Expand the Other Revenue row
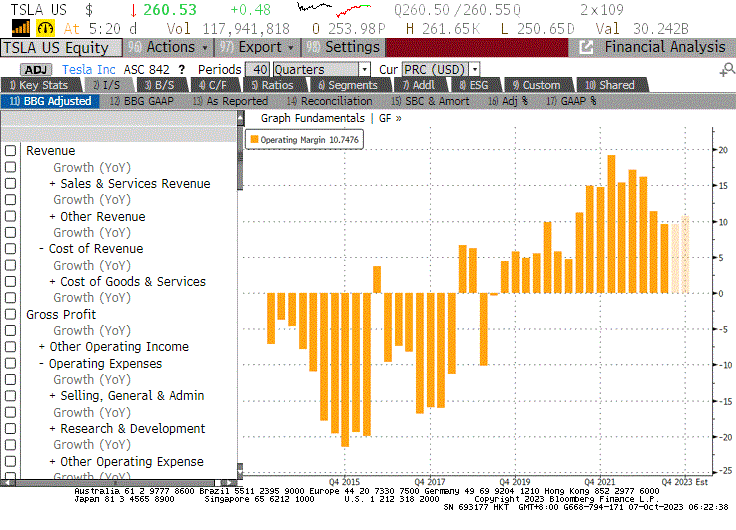 (53, 217)
